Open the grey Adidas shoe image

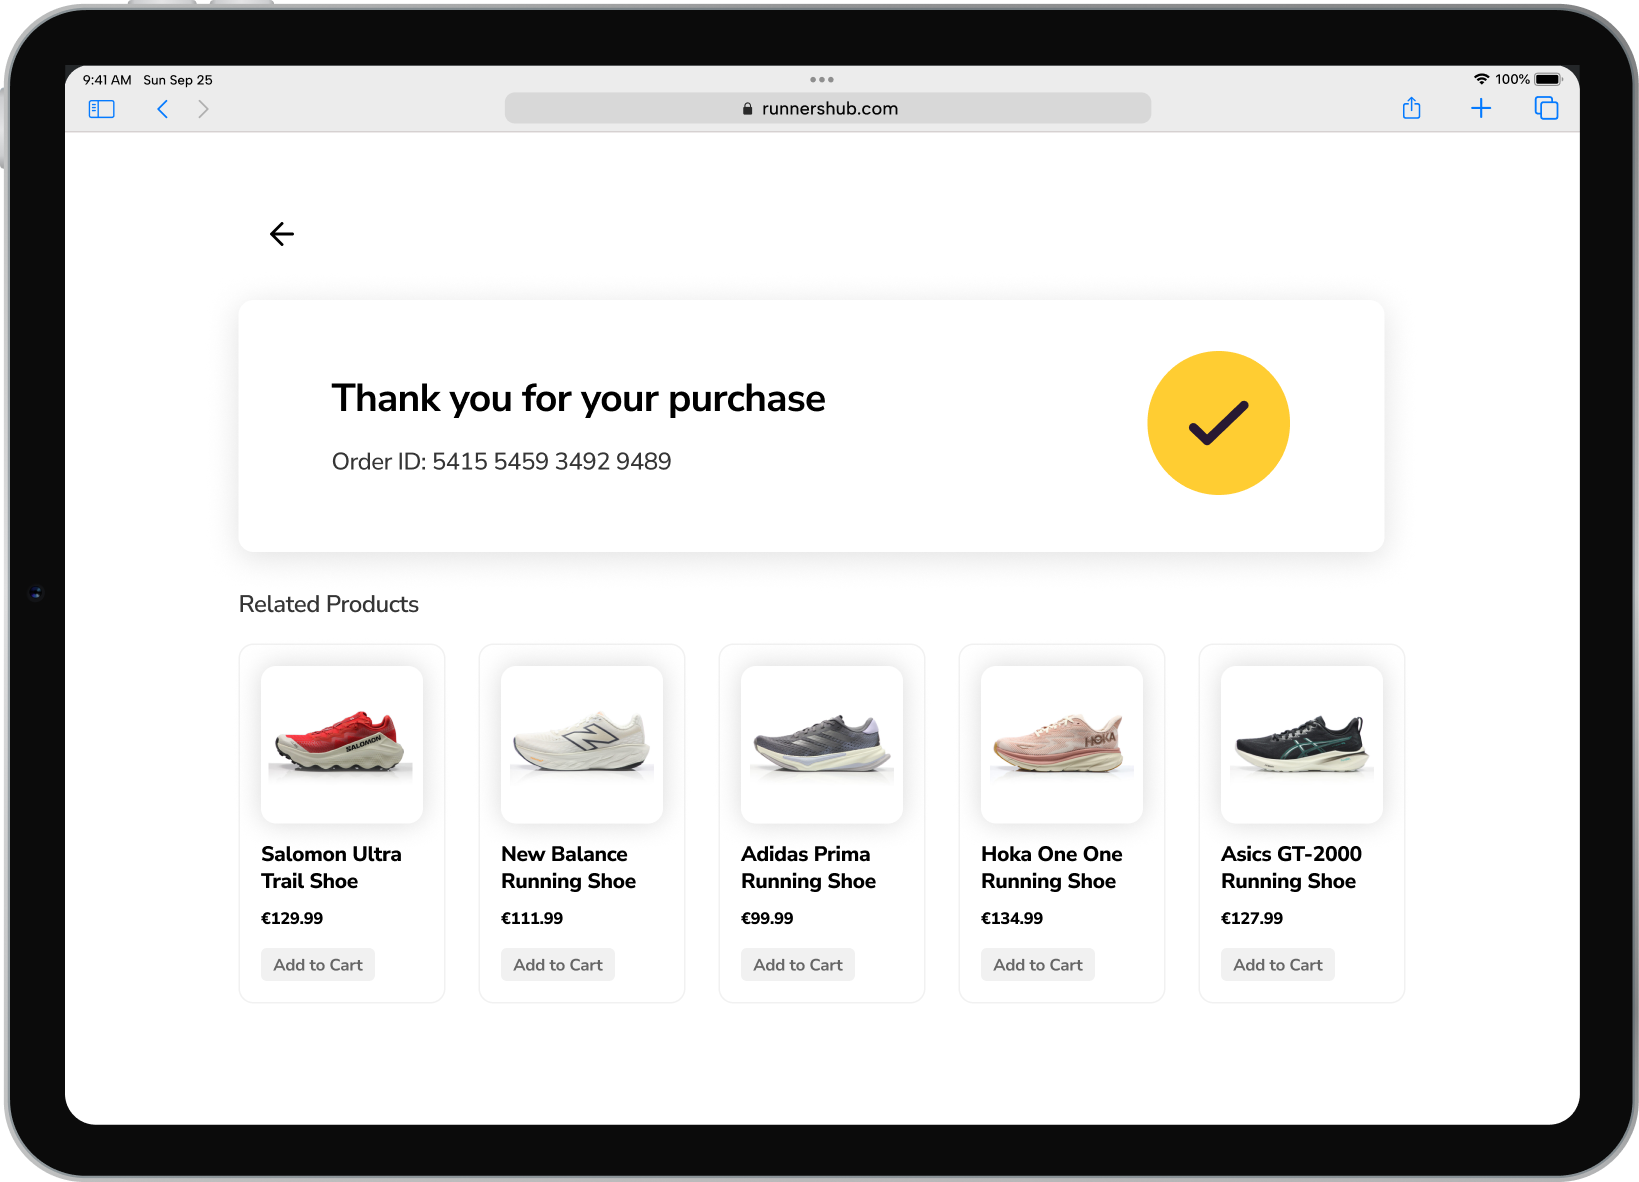(822, 745)
